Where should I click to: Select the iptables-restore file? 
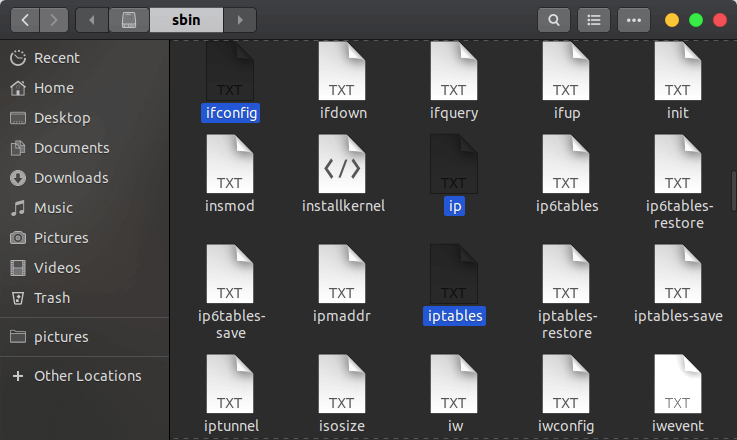pyautogui.click(x=566, y=292)
